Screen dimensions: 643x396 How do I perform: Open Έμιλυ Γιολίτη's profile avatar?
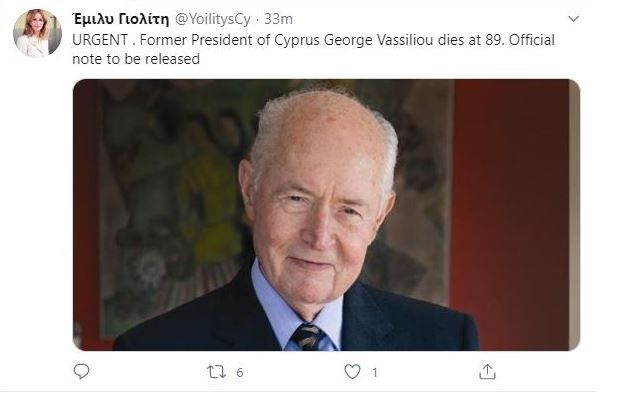[37, 33]
